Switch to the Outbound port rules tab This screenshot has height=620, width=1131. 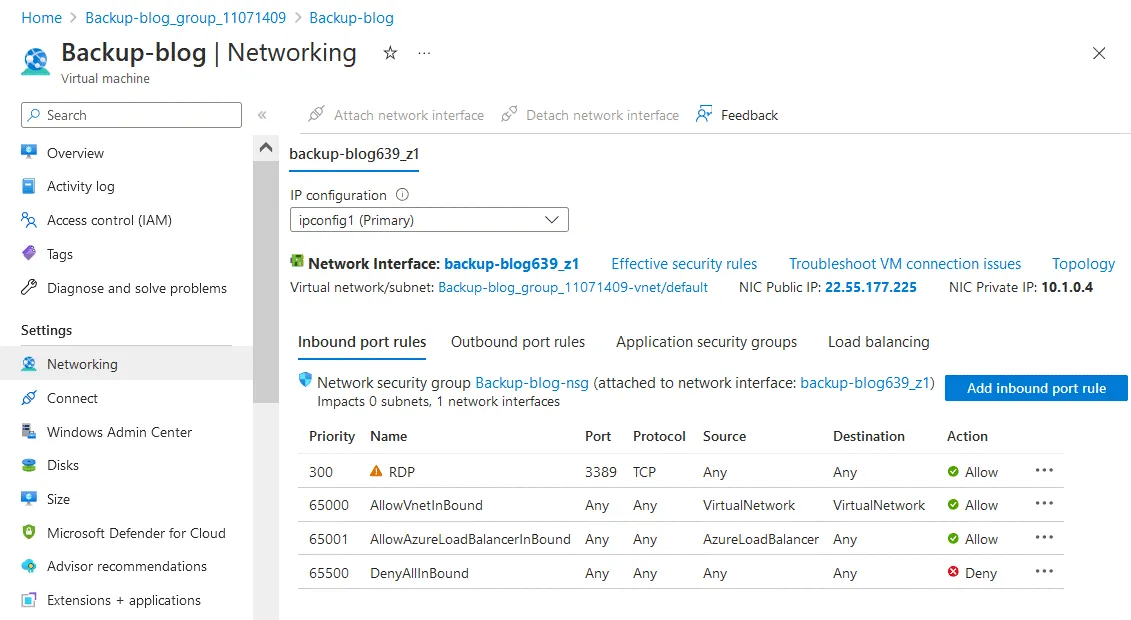(518, 342)
